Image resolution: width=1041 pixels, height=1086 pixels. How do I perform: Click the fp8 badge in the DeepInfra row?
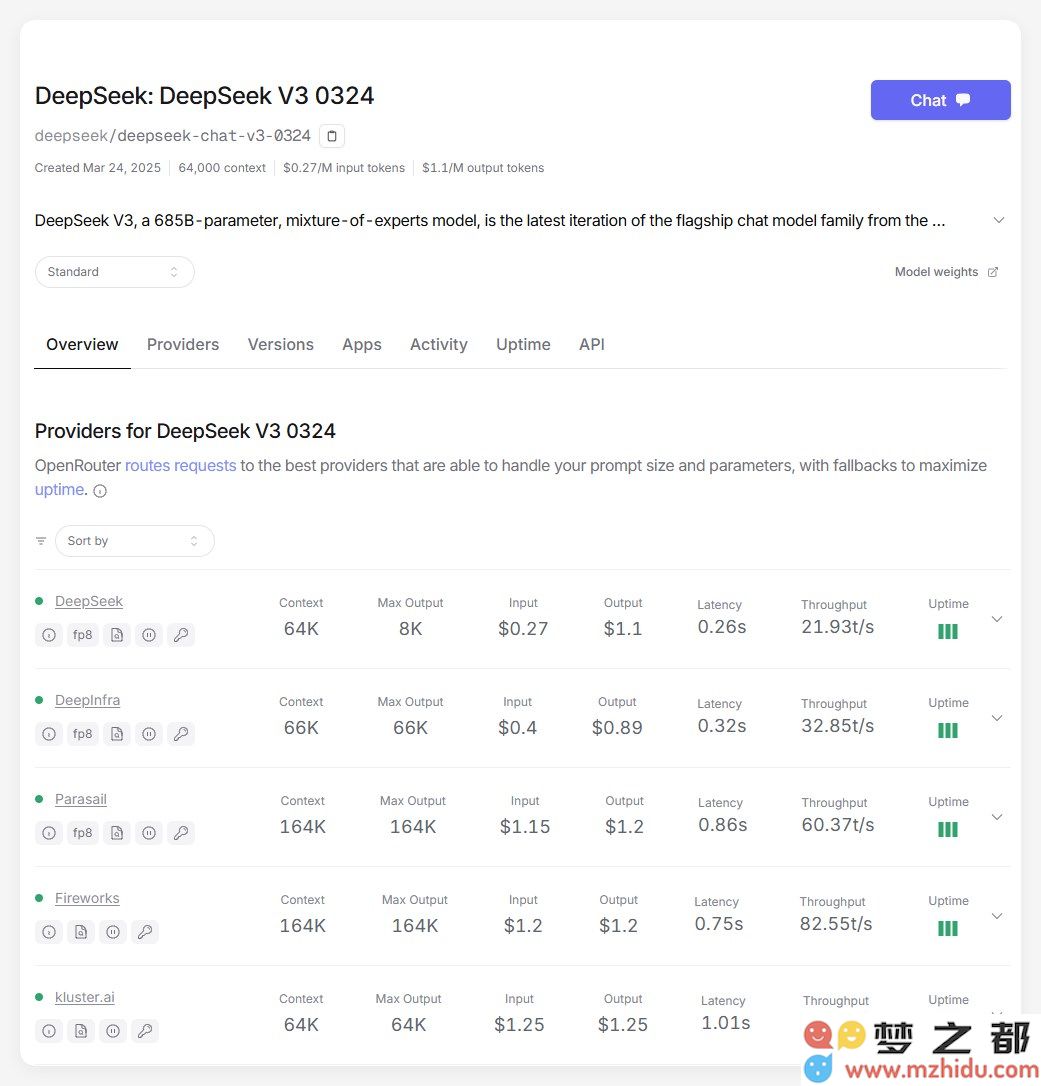pyautogui.click(x=82, y=733)
